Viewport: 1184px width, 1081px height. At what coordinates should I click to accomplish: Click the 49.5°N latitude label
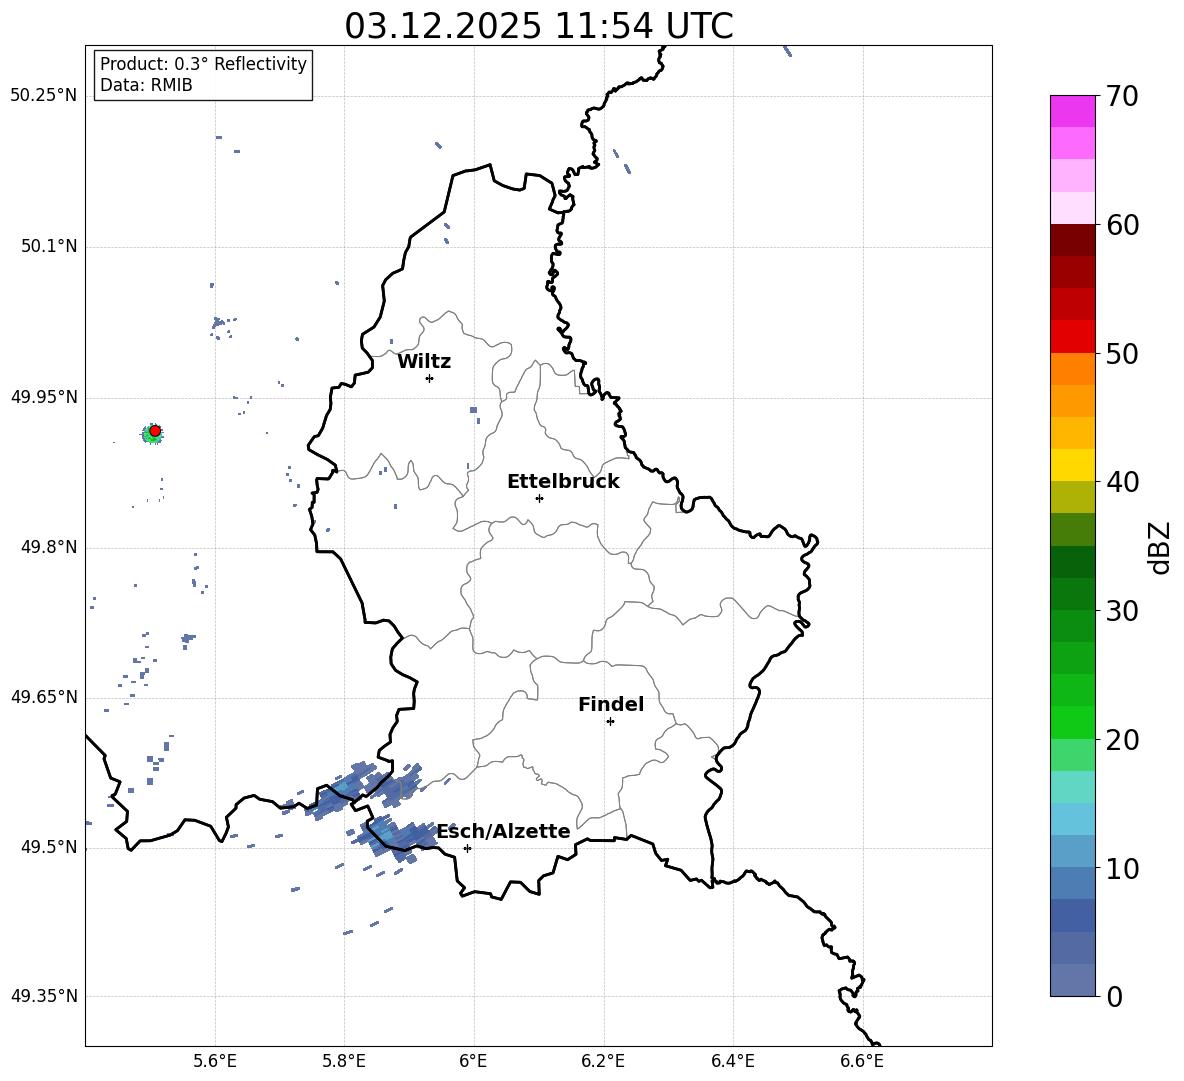(49, 847)
